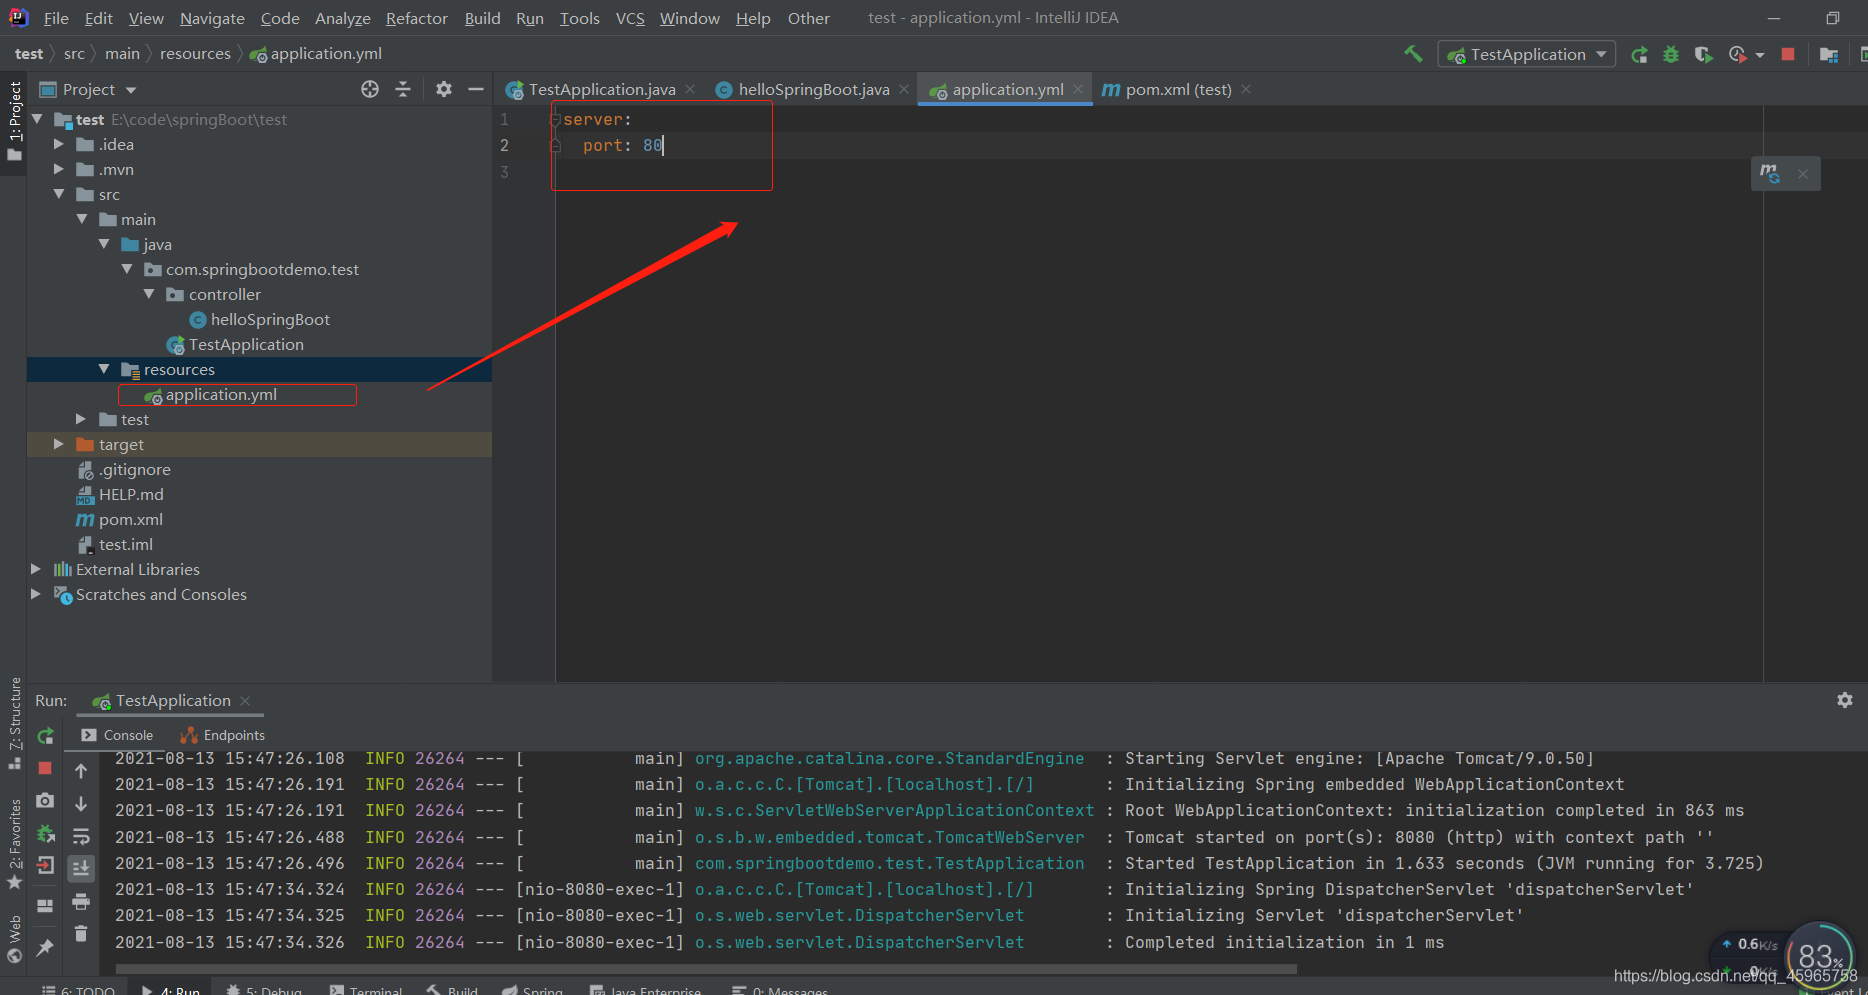The height and width of the screenshot is (995, 1868).
Task: Rerun TestApplication from the top toolbar
Action: click(x=1639, y=55)
